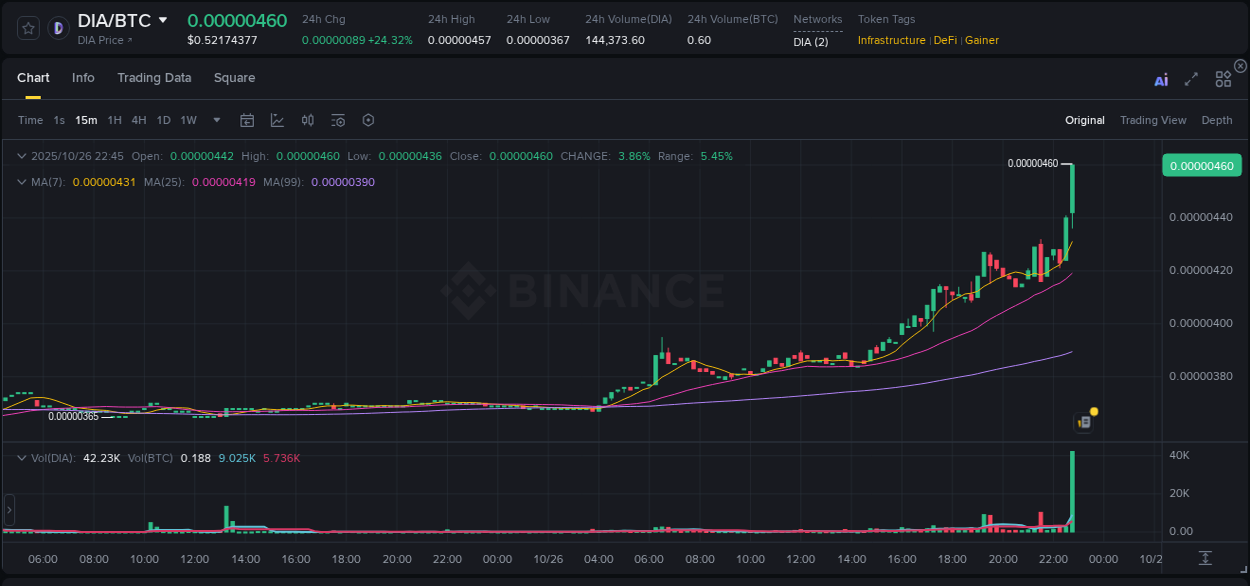The image size is (1250, 586).
Task: Expand the chart to fullscreen
Action: click(x=1191, y=79)
